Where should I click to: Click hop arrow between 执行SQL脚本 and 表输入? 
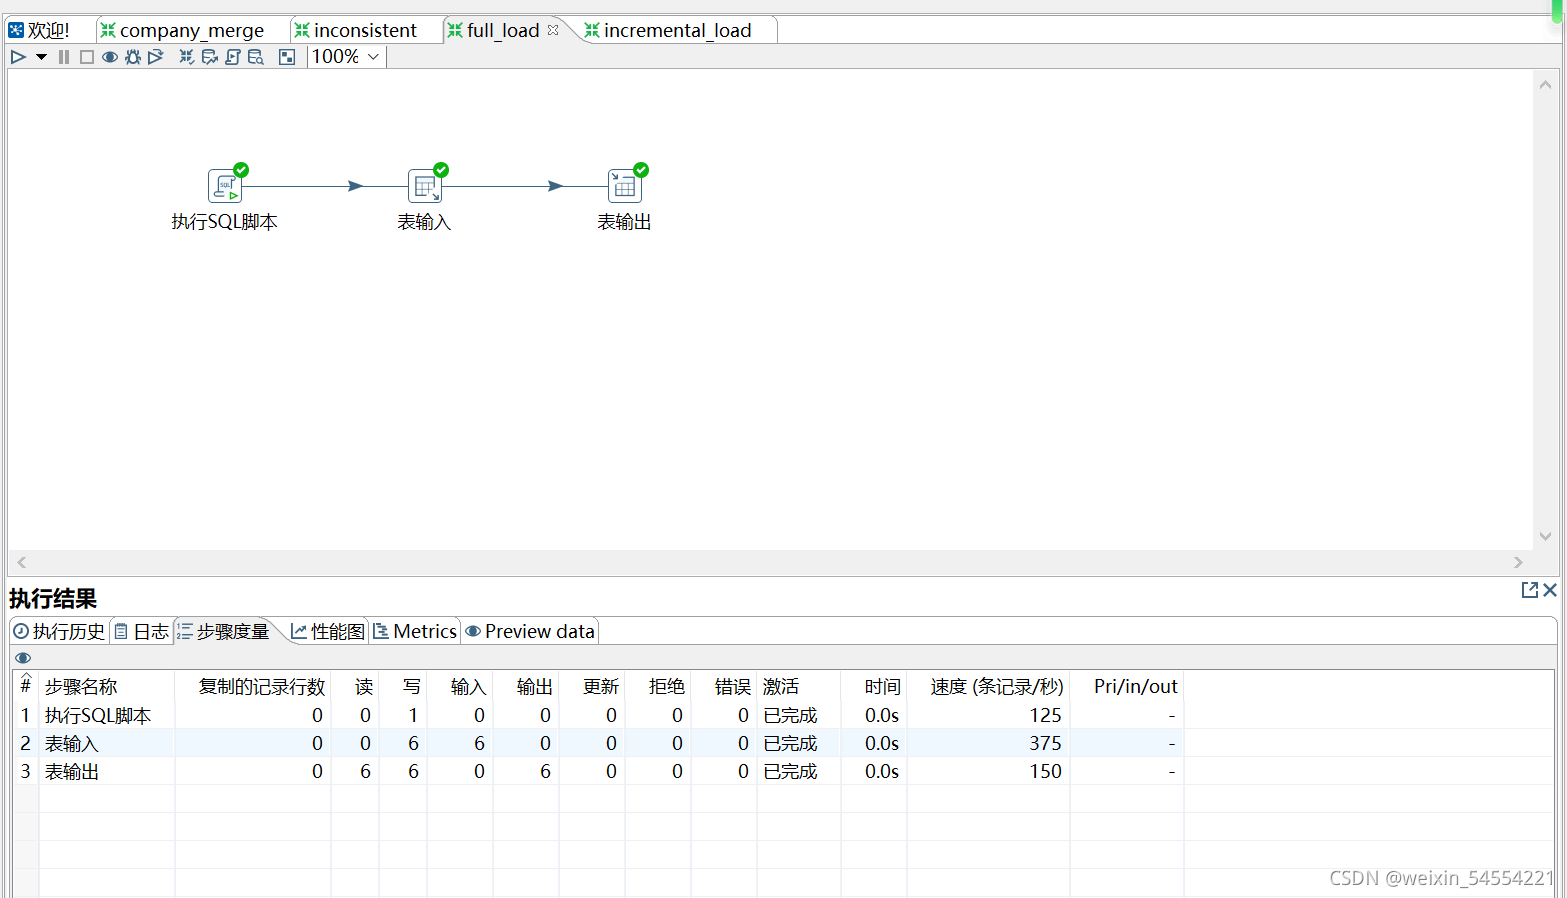pos(355,186)
